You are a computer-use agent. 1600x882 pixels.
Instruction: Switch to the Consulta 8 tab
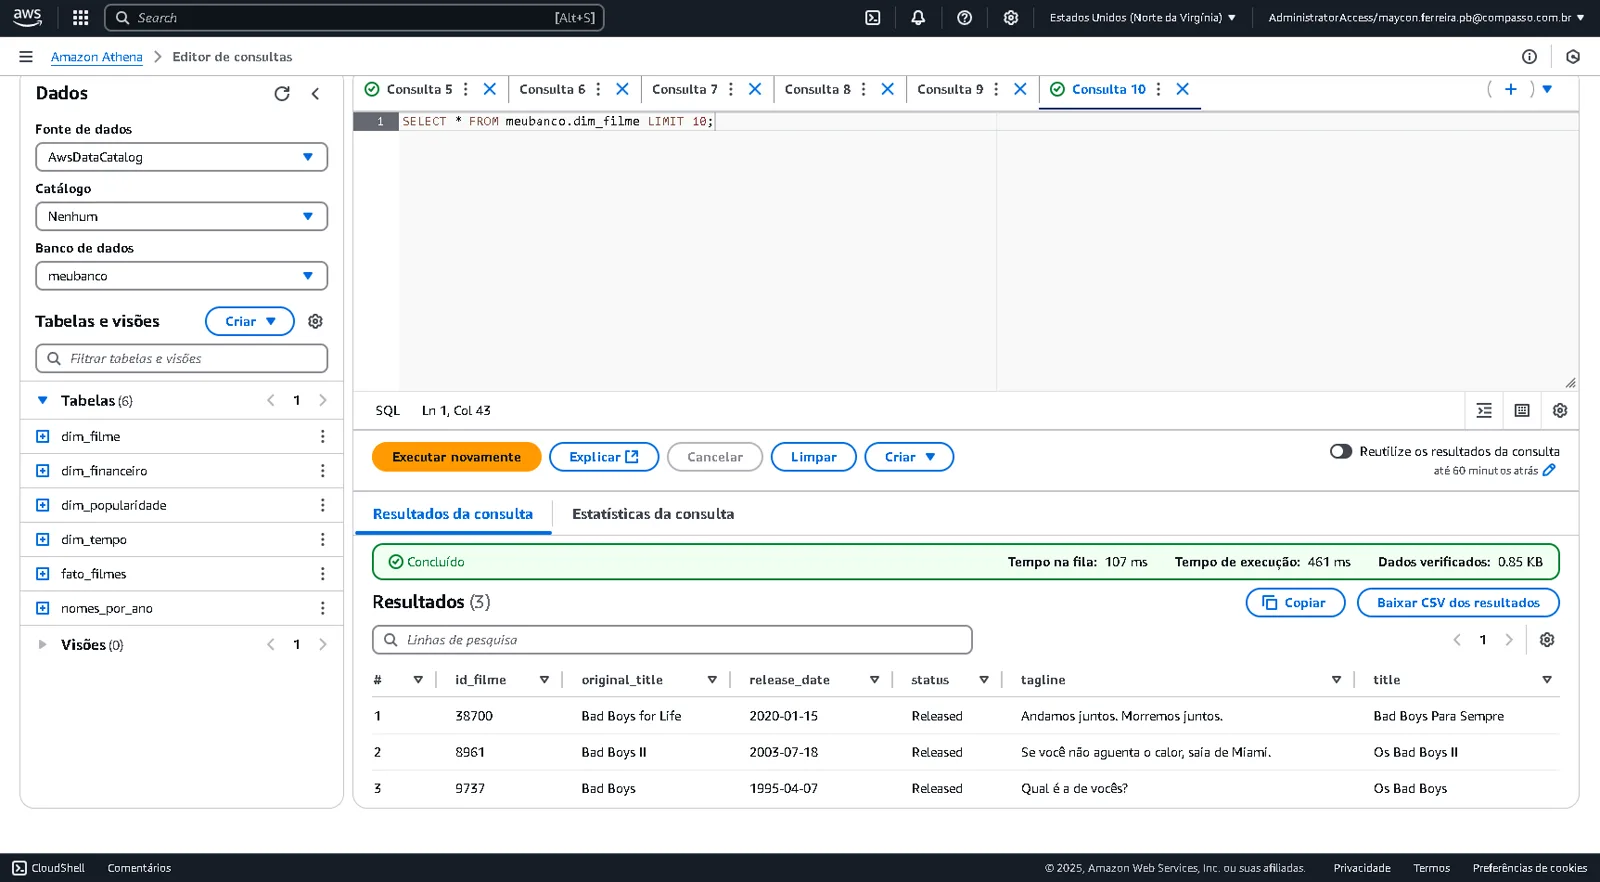tap(817, 89)
